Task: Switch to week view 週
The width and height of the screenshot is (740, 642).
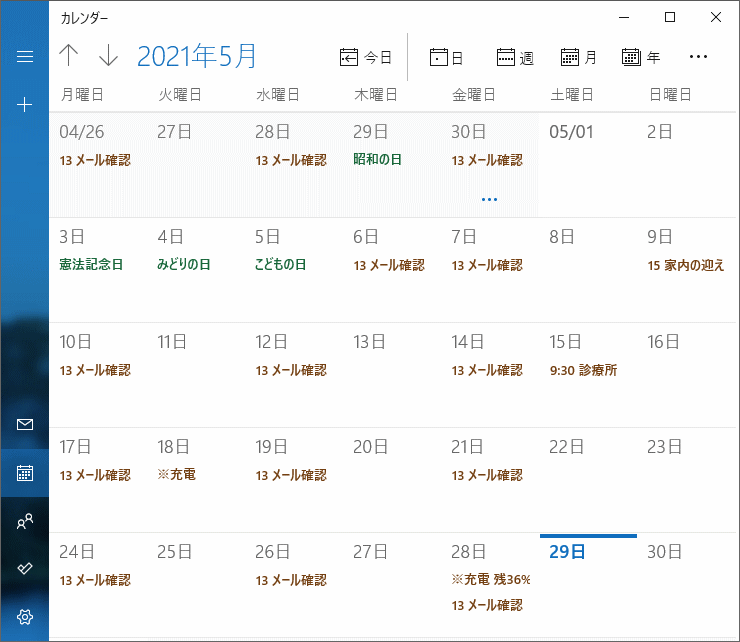Action: point(515,58)
